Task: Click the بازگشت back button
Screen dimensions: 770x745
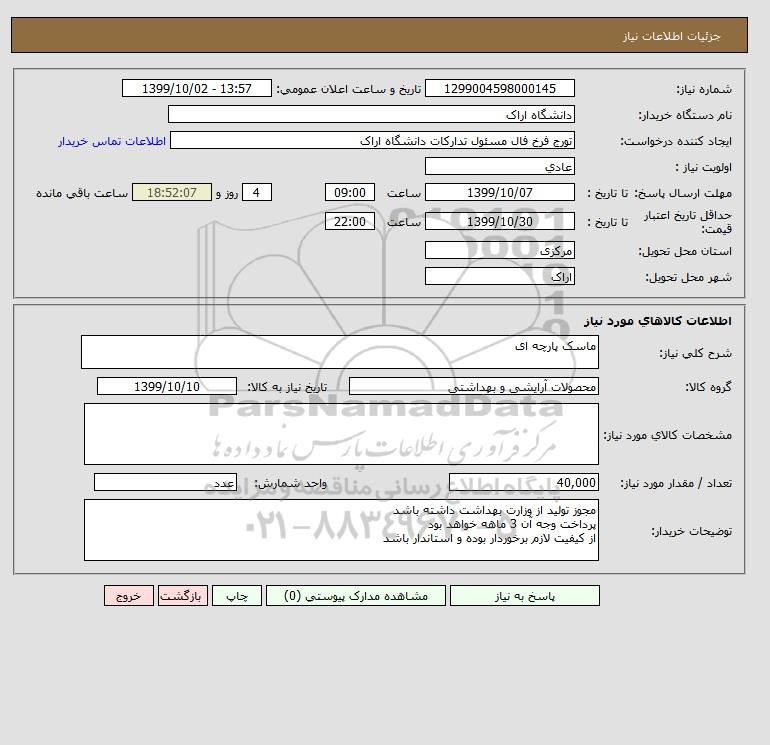Action: coord(183,596)
